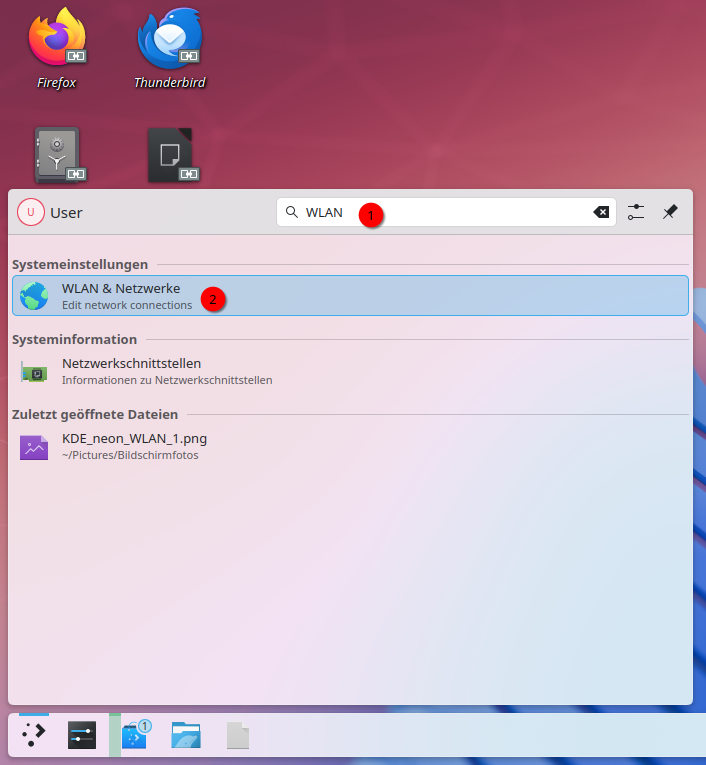Launch Thunderbird desktop shortcut
This screenshot has width=706, height=765.
(x=169, y=41)
